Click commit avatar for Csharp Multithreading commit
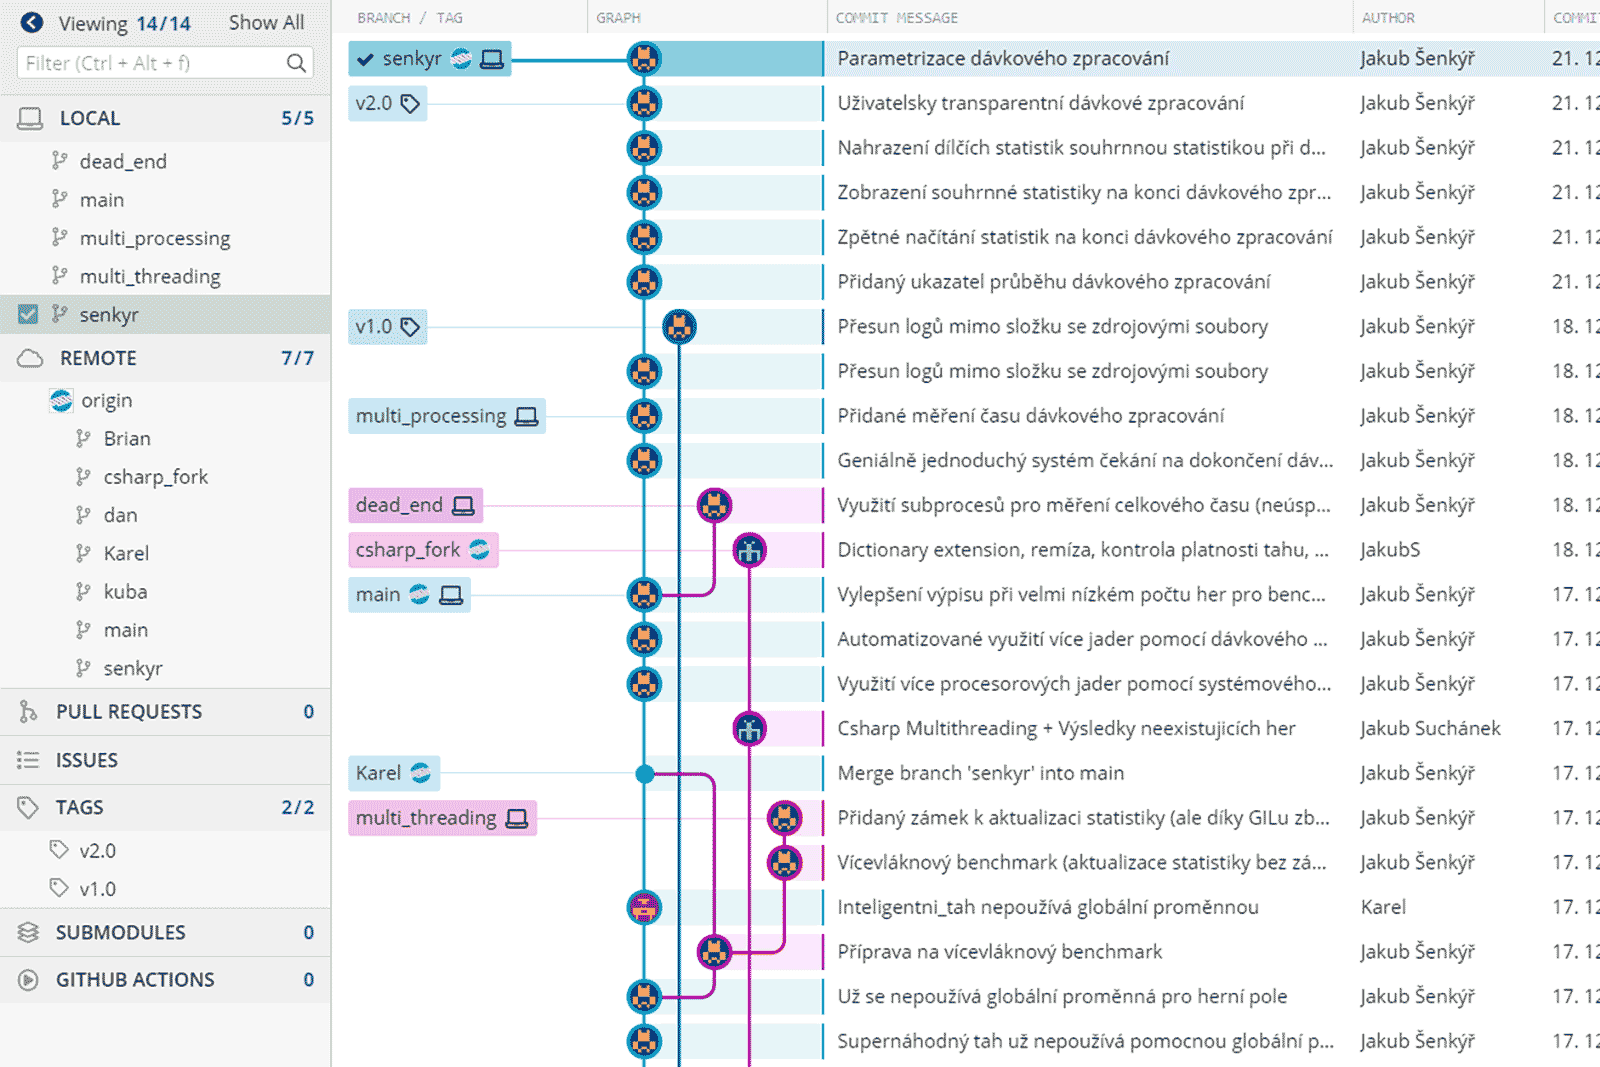This screenshot has width=1600, height=1067. click(749, 729)
